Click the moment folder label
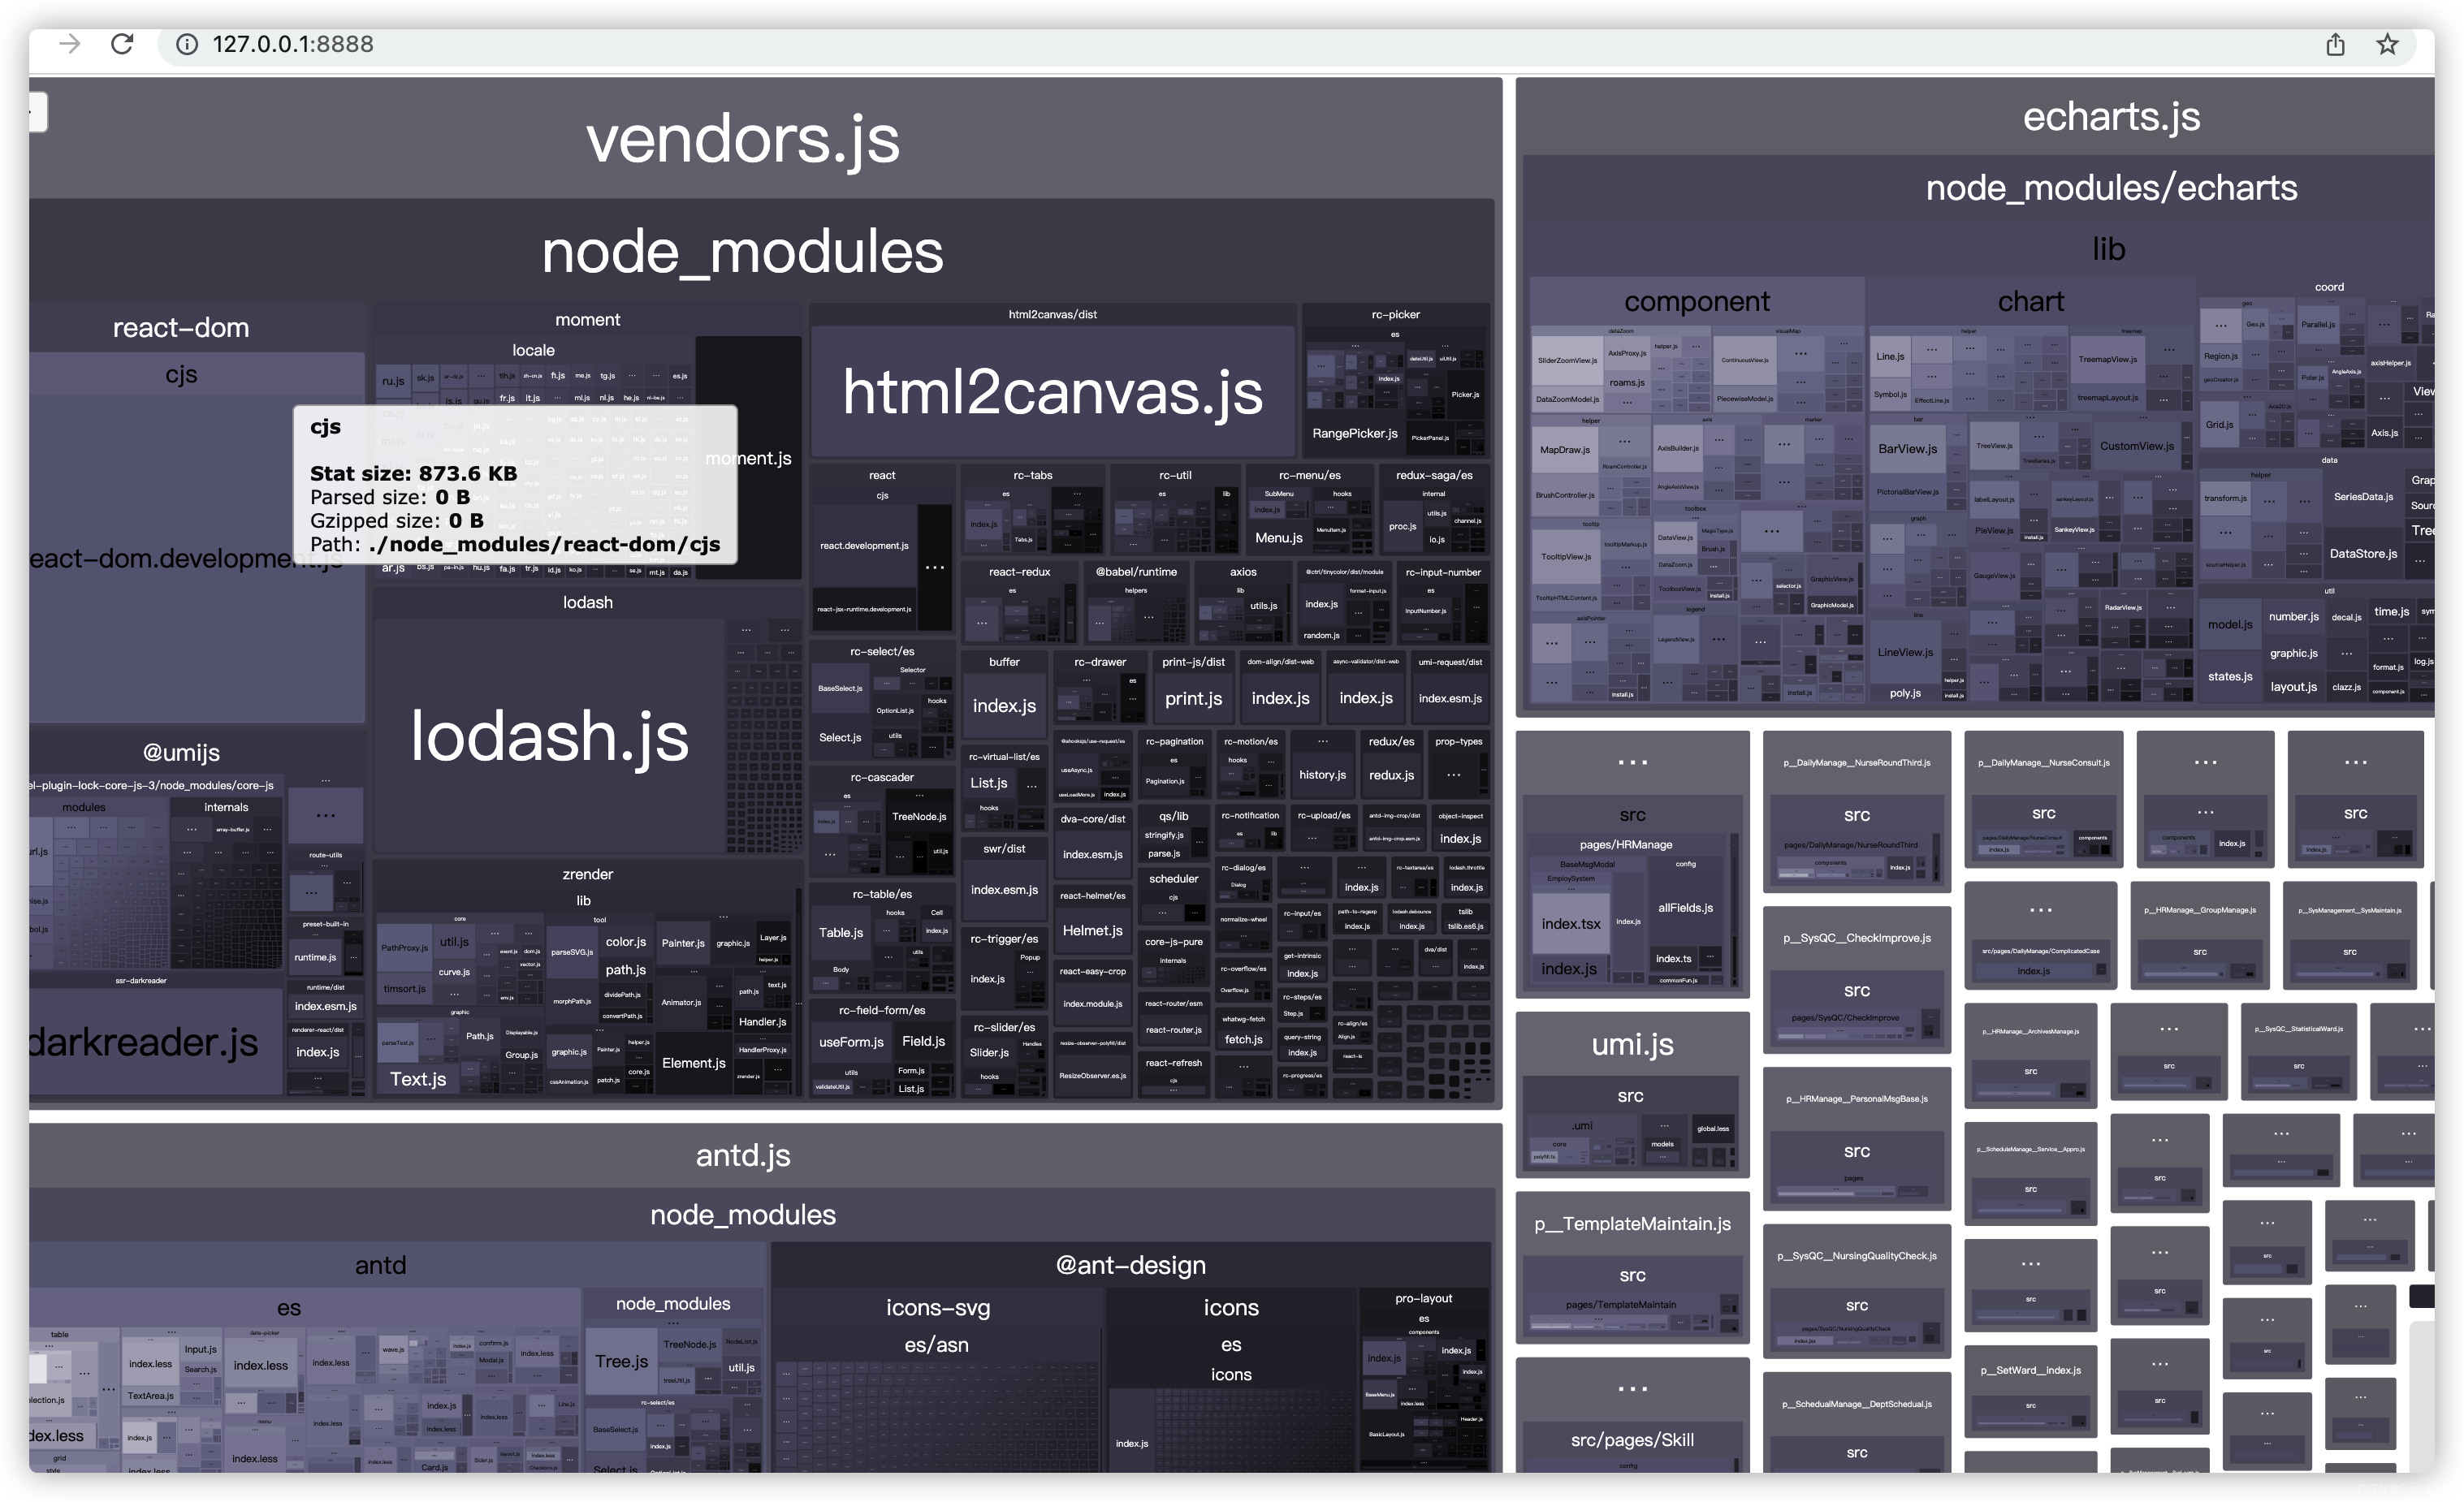Image resolution: width=2464 pixels, height=1502 pixels. tap(587, 320)
